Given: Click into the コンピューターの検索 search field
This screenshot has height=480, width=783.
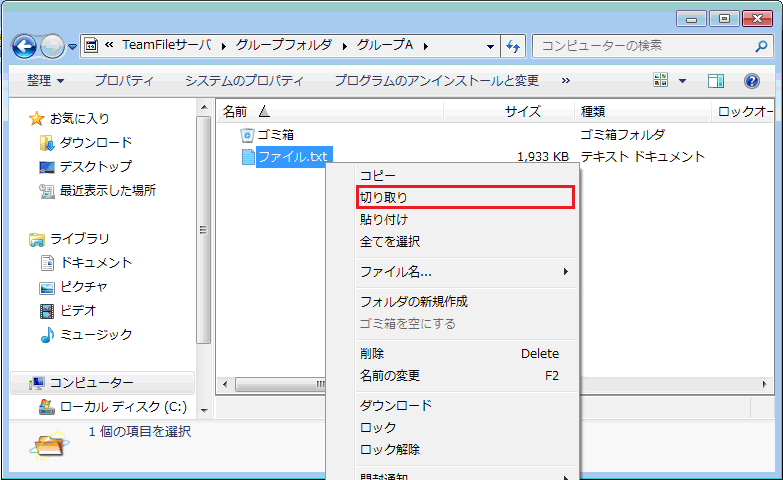Looking at the screenshot, I should click(x=640, y=46).
